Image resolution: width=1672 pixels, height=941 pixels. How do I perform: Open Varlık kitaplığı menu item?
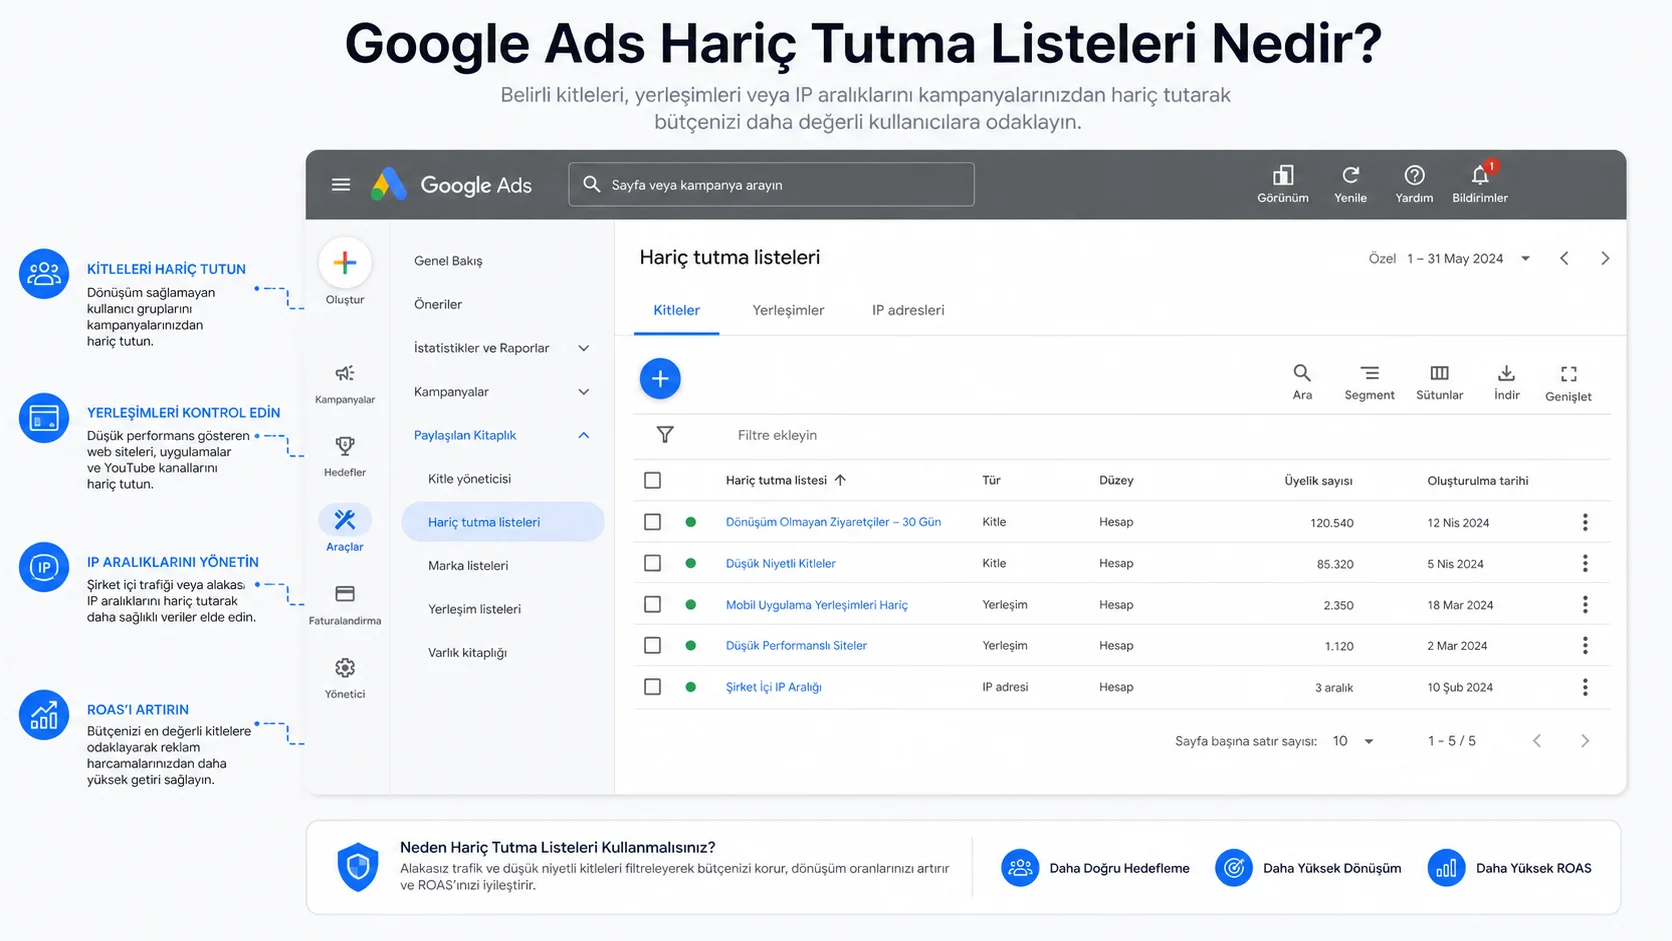pos(467,653)
